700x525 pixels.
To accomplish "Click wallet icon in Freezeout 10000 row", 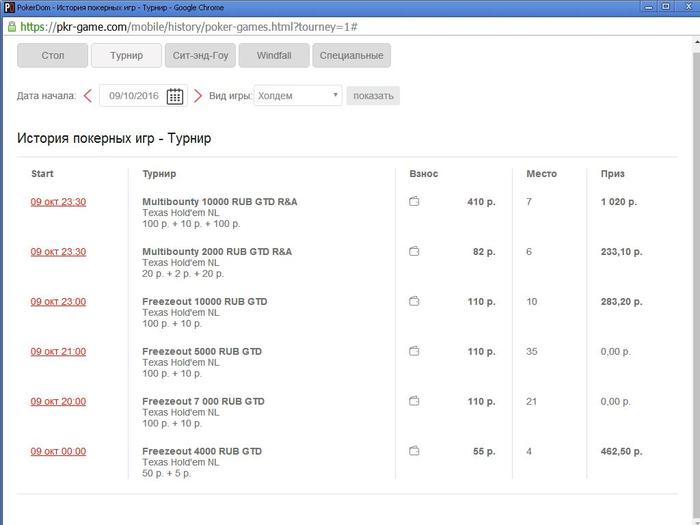I will pos(414,301).
